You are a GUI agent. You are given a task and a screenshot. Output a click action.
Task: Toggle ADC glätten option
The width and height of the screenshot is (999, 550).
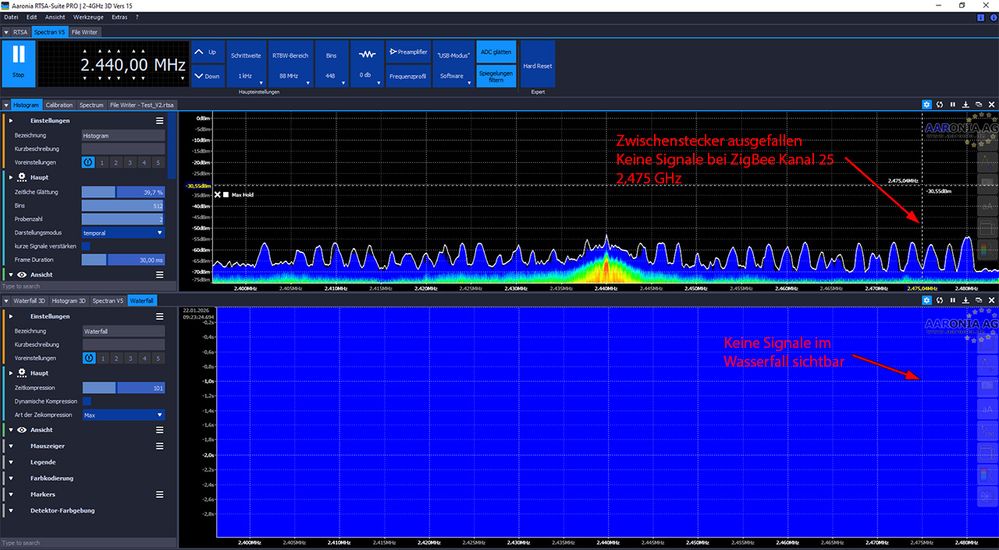point(495,51)
